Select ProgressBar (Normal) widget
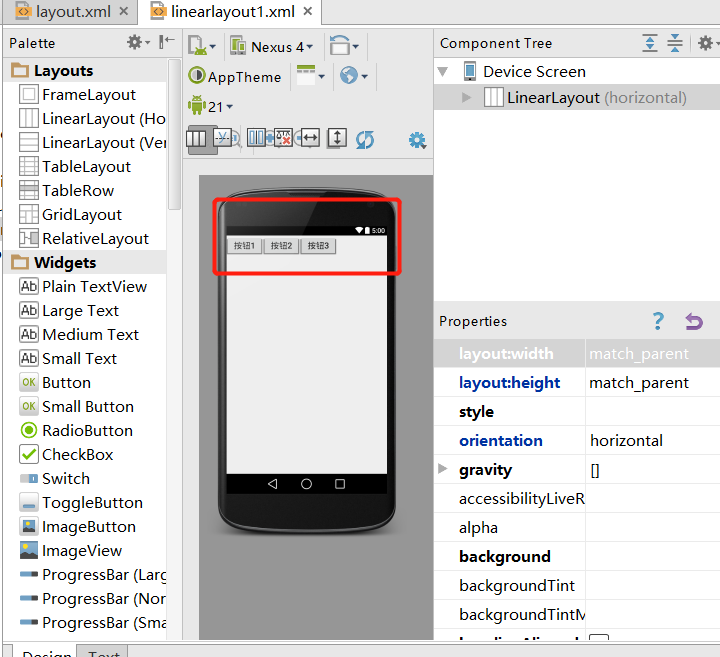The width and height of the screenshot is (720, 657). point(92,598)
